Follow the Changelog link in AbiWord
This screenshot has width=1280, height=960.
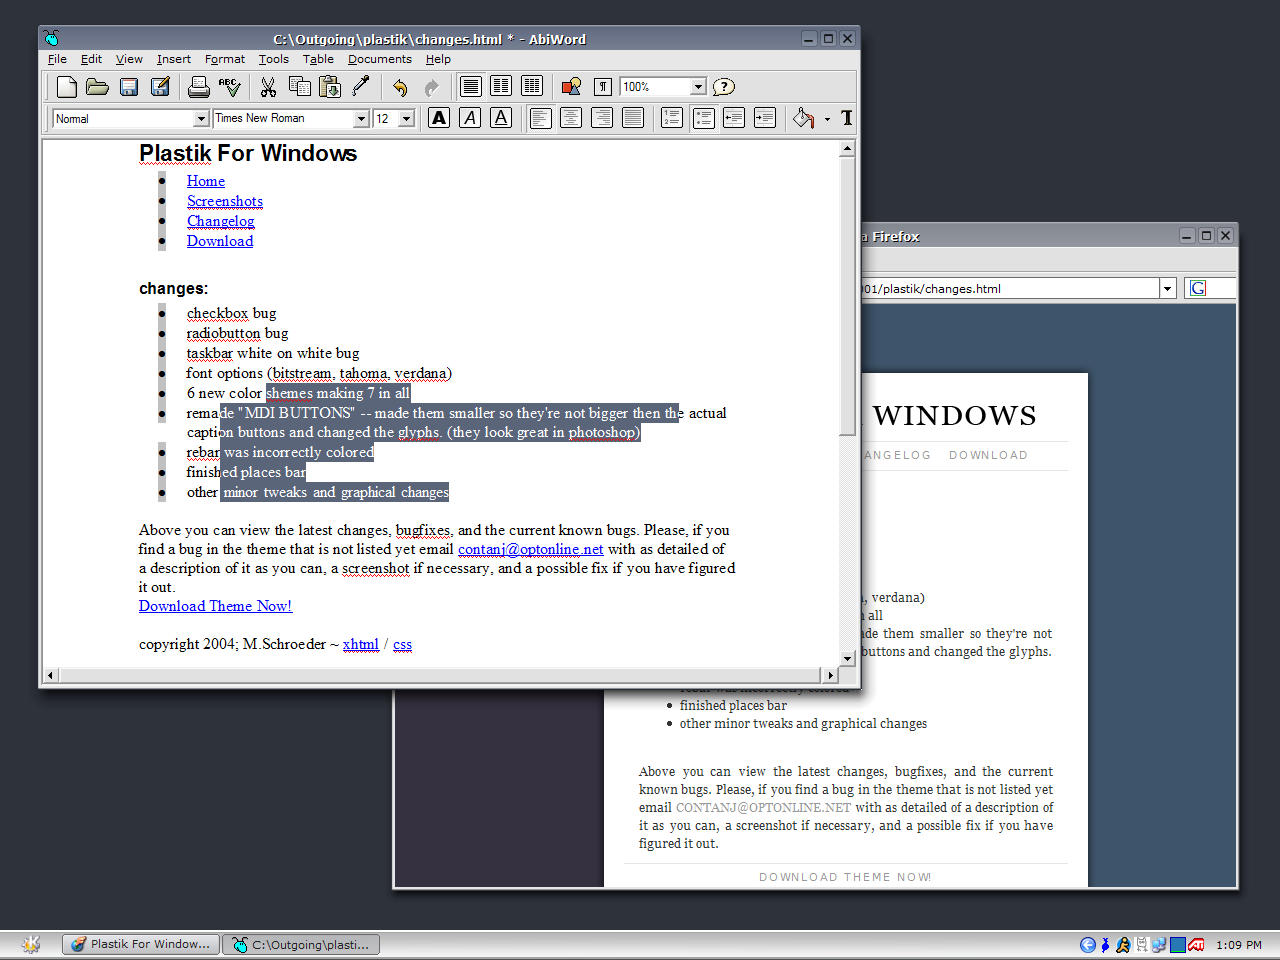(x=220, y=221)
